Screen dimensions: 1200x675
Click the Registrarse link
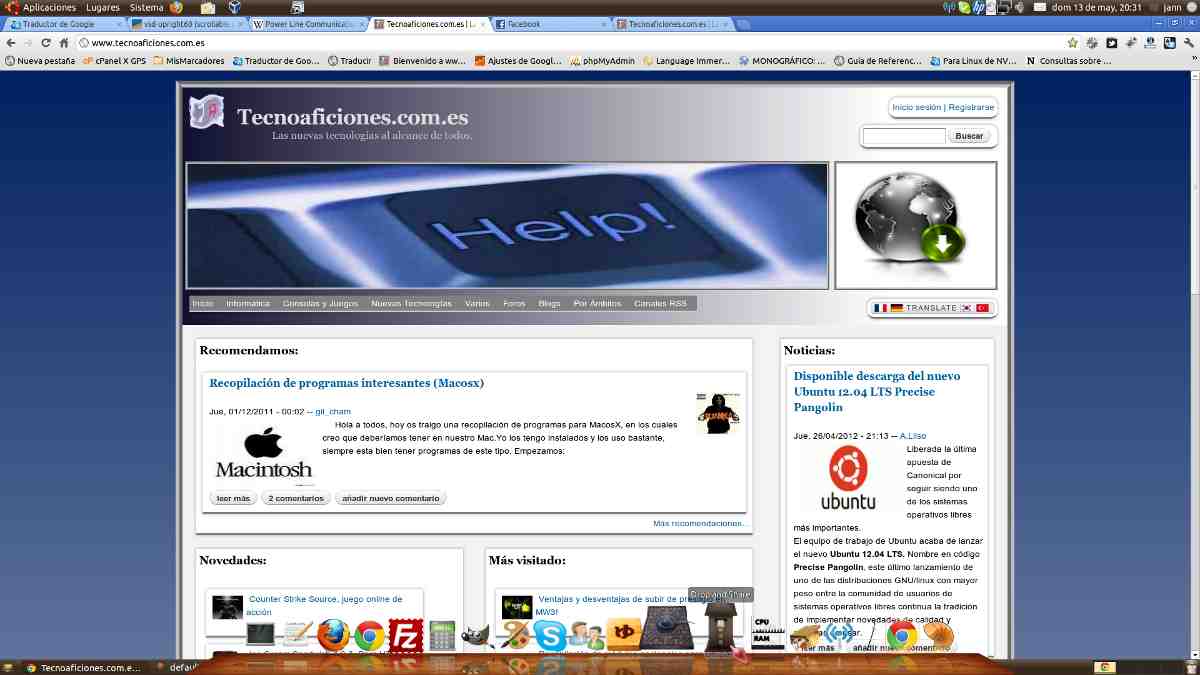[971, 107]
